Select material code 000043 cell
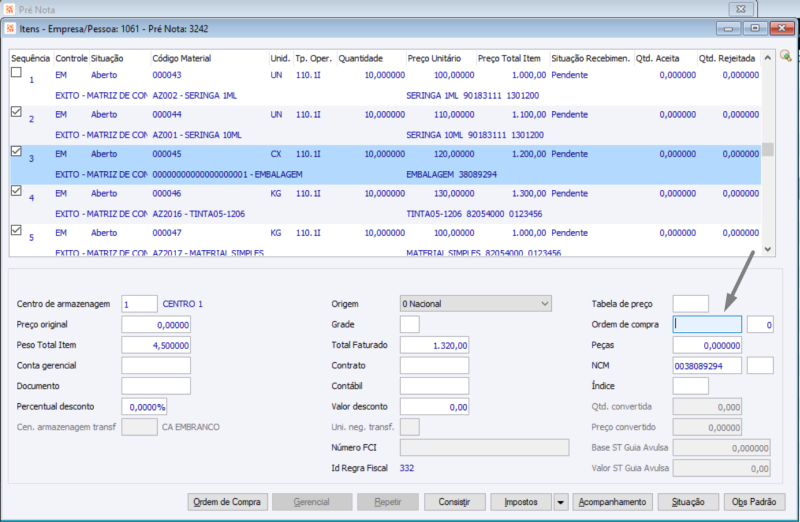The height and width of the screenshot is (522, 800). pyautogui.click(x=167, y=75)
